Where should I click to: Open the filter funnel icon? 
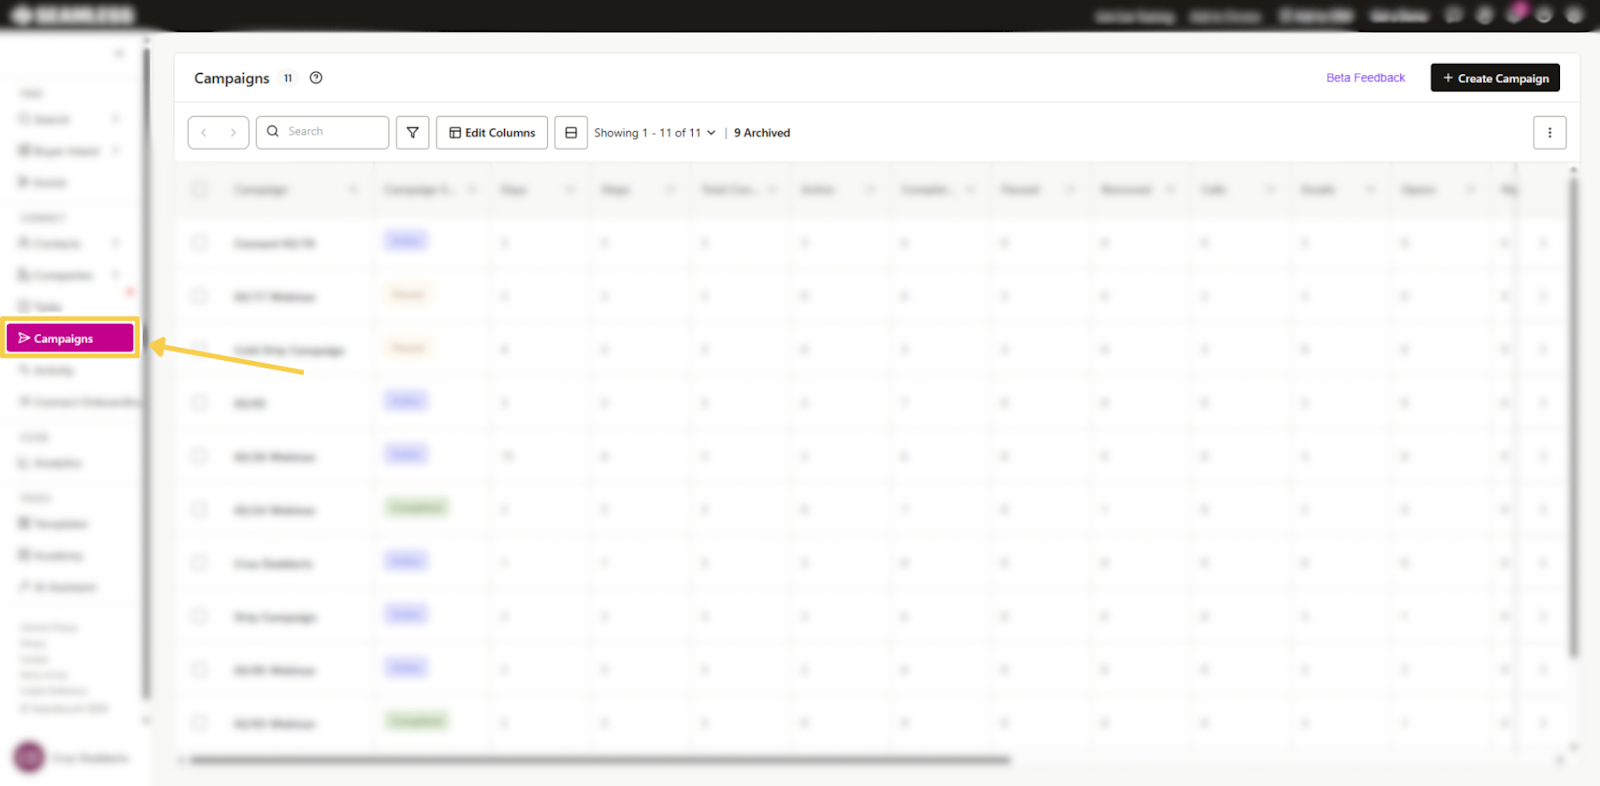click(x=413, y=132)
